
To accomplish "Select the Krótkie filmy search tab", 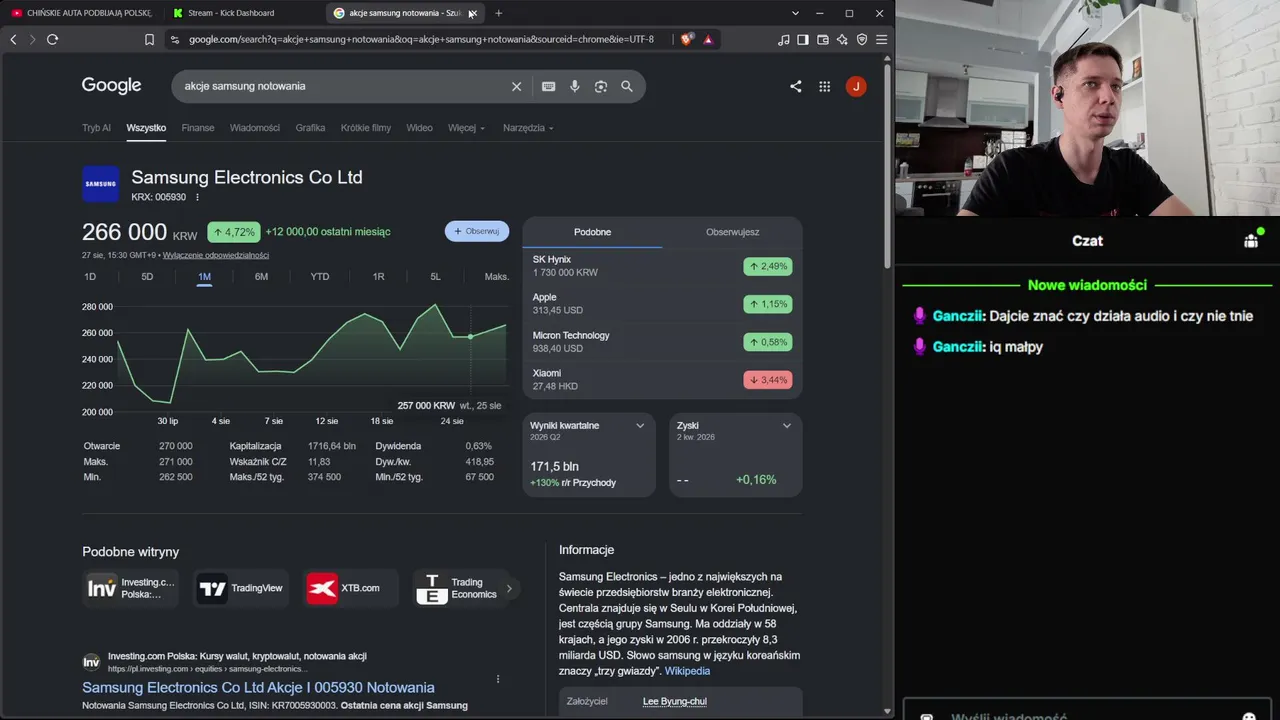I will (x=366, y=128).
